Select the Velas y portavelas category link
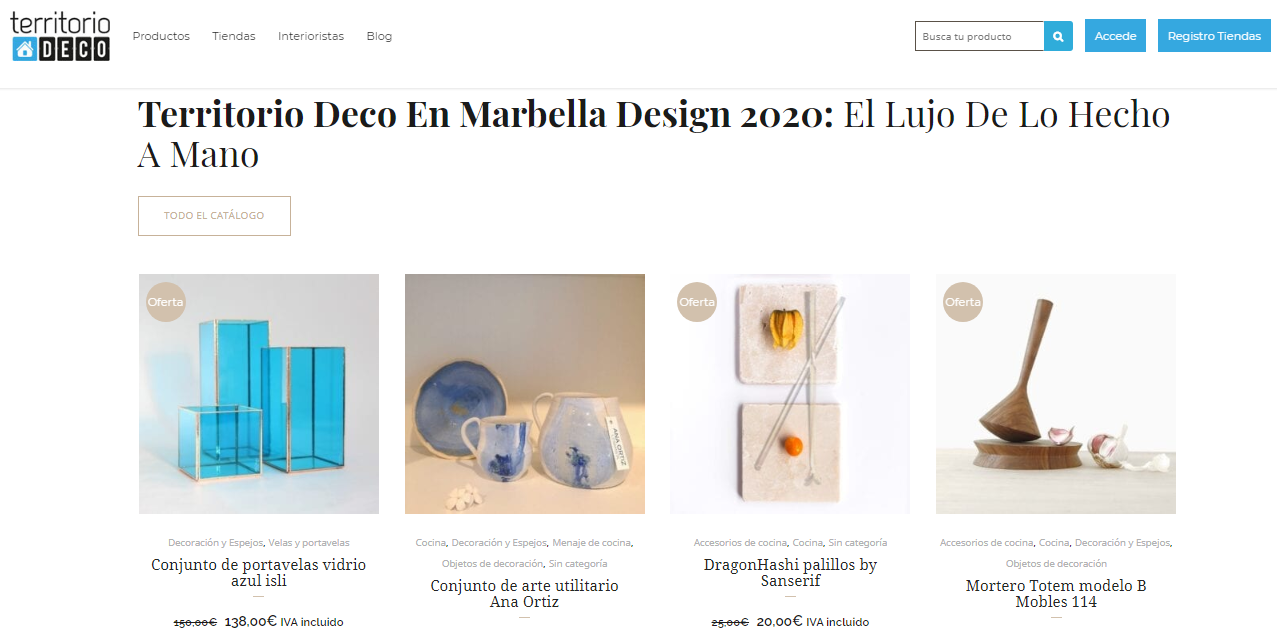1277x635 pixels. pyautogui.click(x=309, y=543)
